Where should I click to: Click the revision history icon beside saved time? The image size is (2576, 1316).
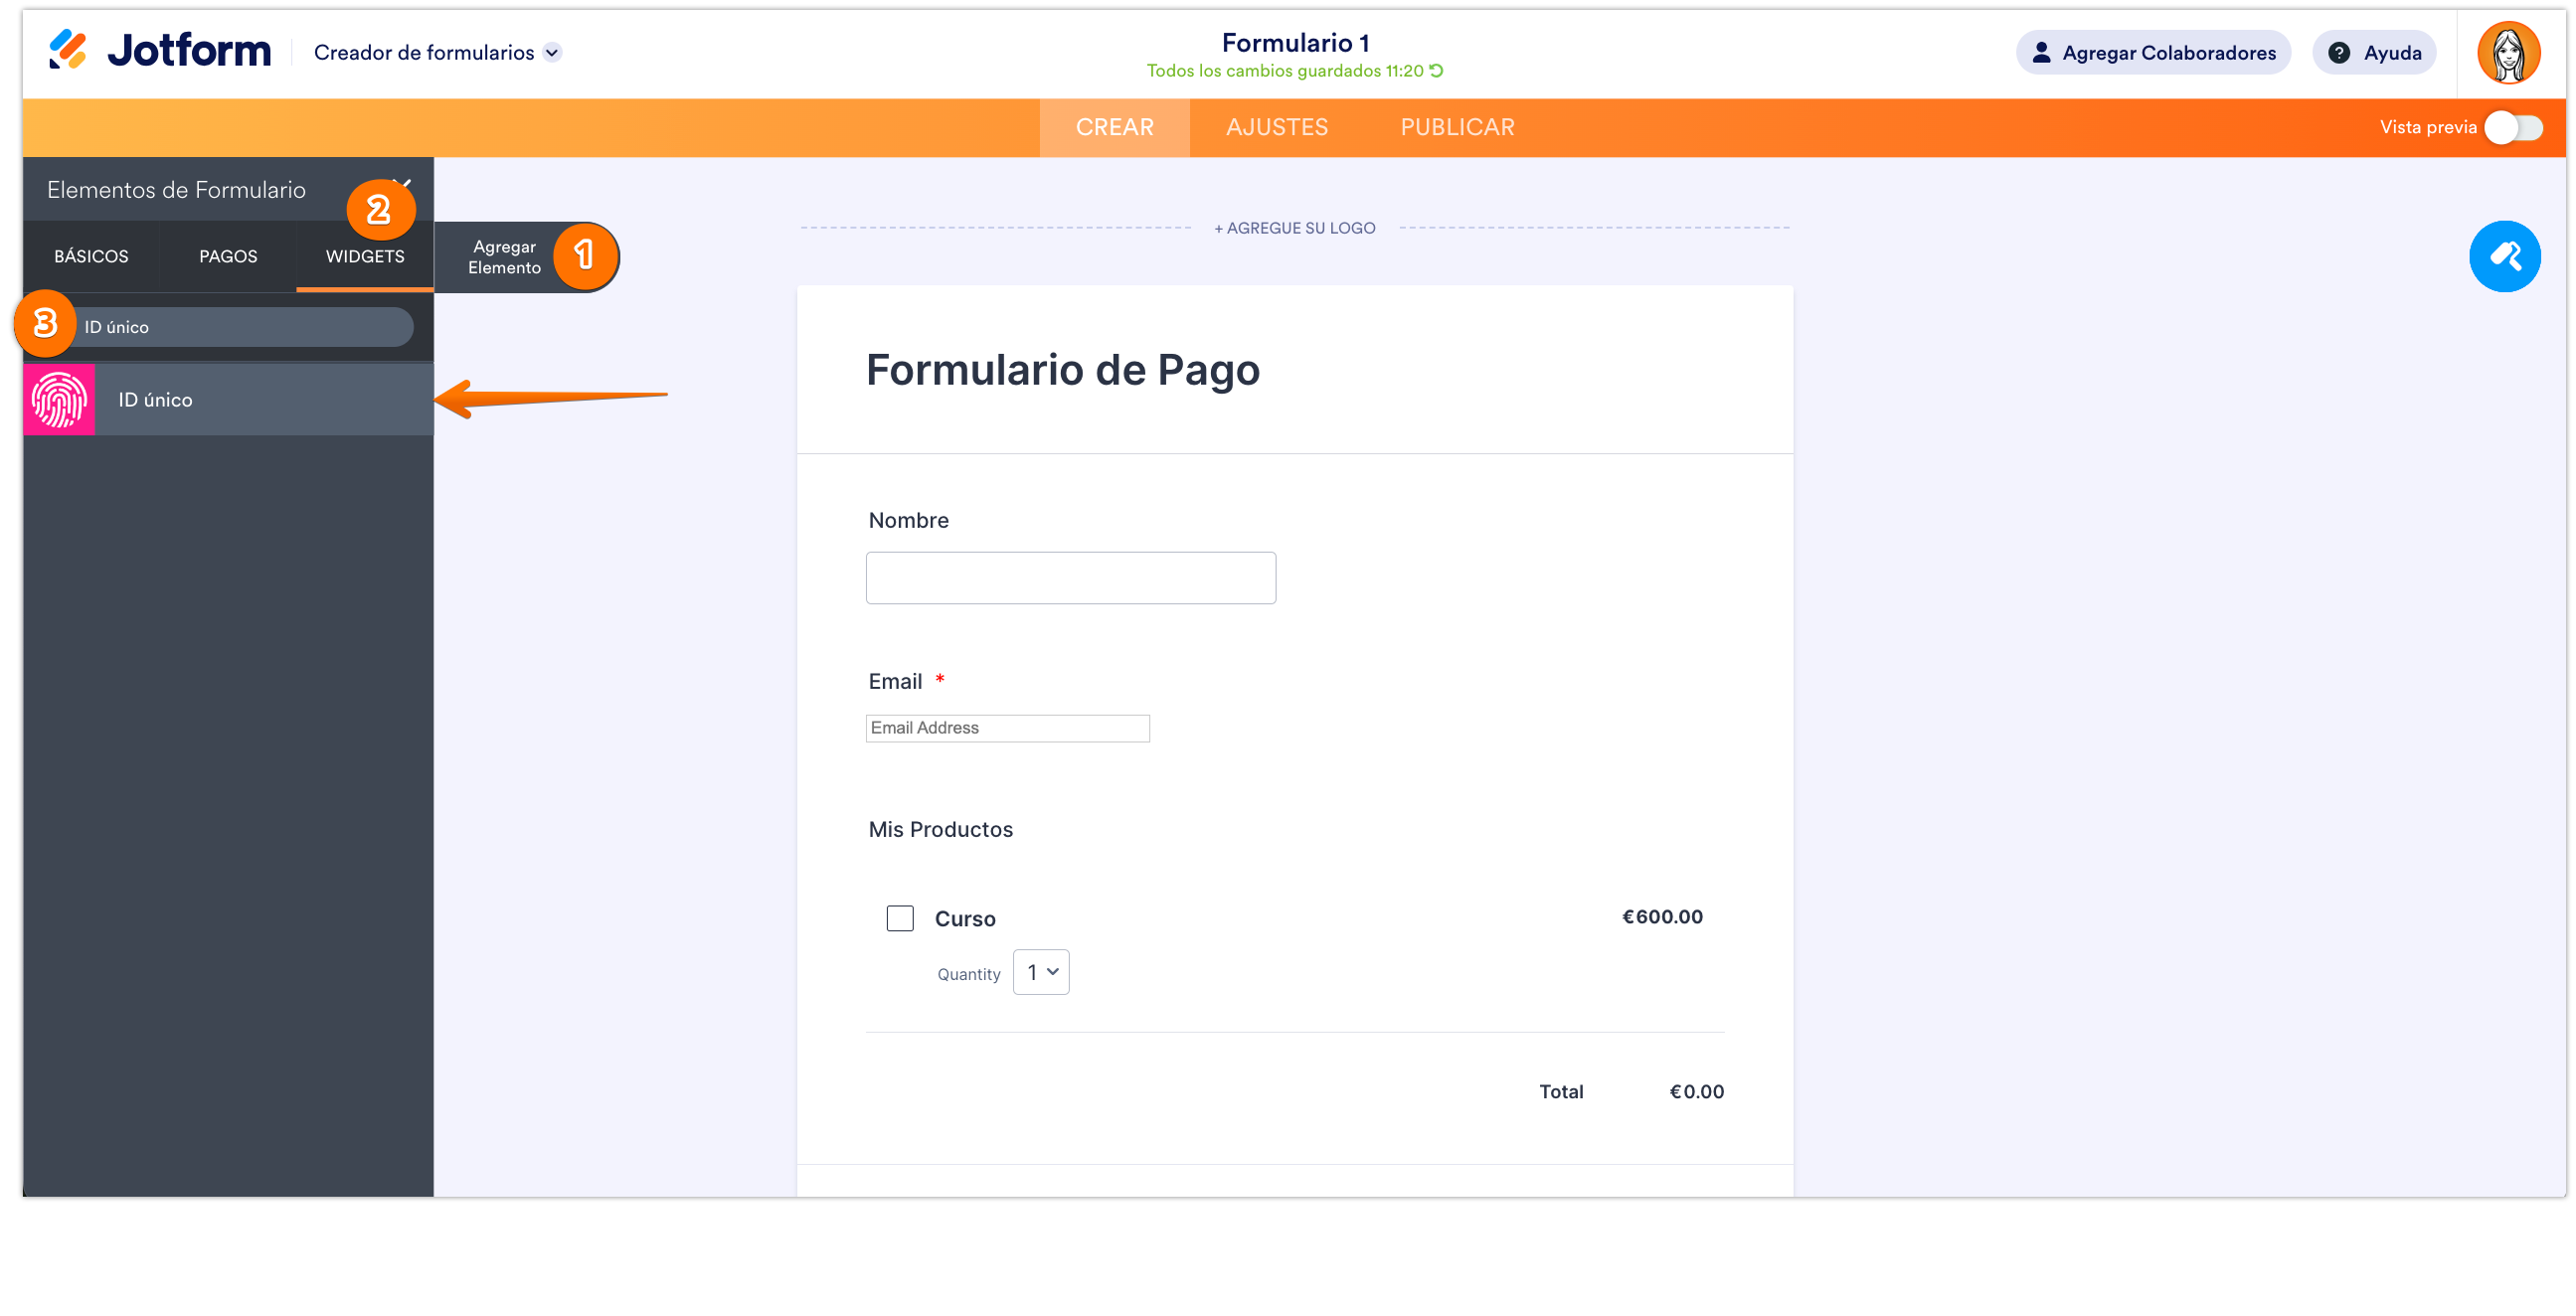click(1436, 70)
